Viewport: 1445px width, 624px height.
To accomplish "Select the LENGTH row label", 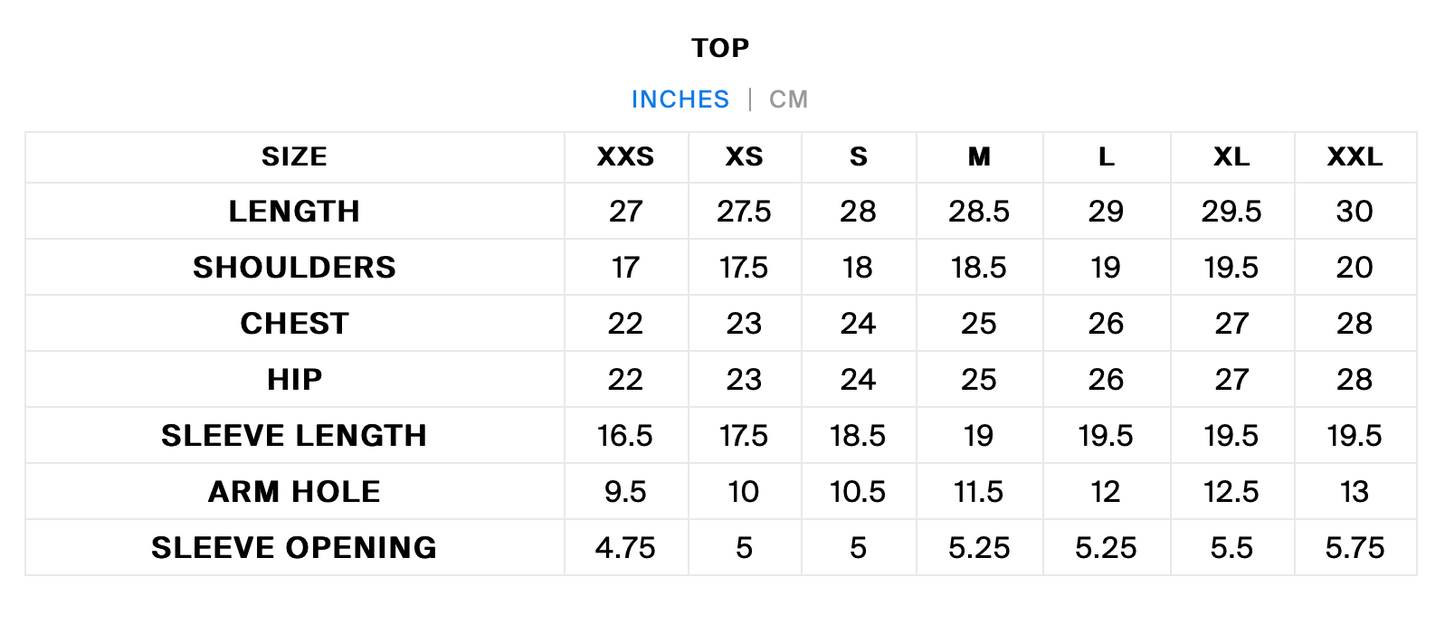I will point(294,211).
